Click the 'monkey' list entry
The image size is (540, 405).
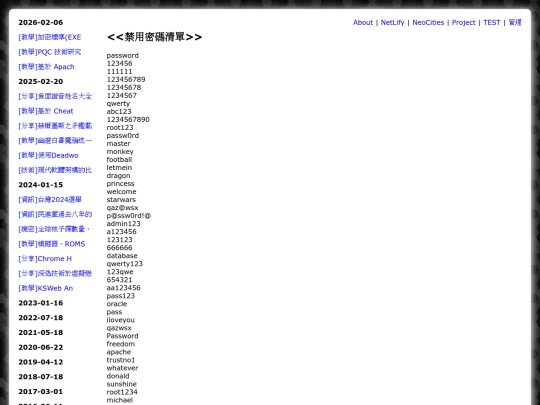coord(120,152)
